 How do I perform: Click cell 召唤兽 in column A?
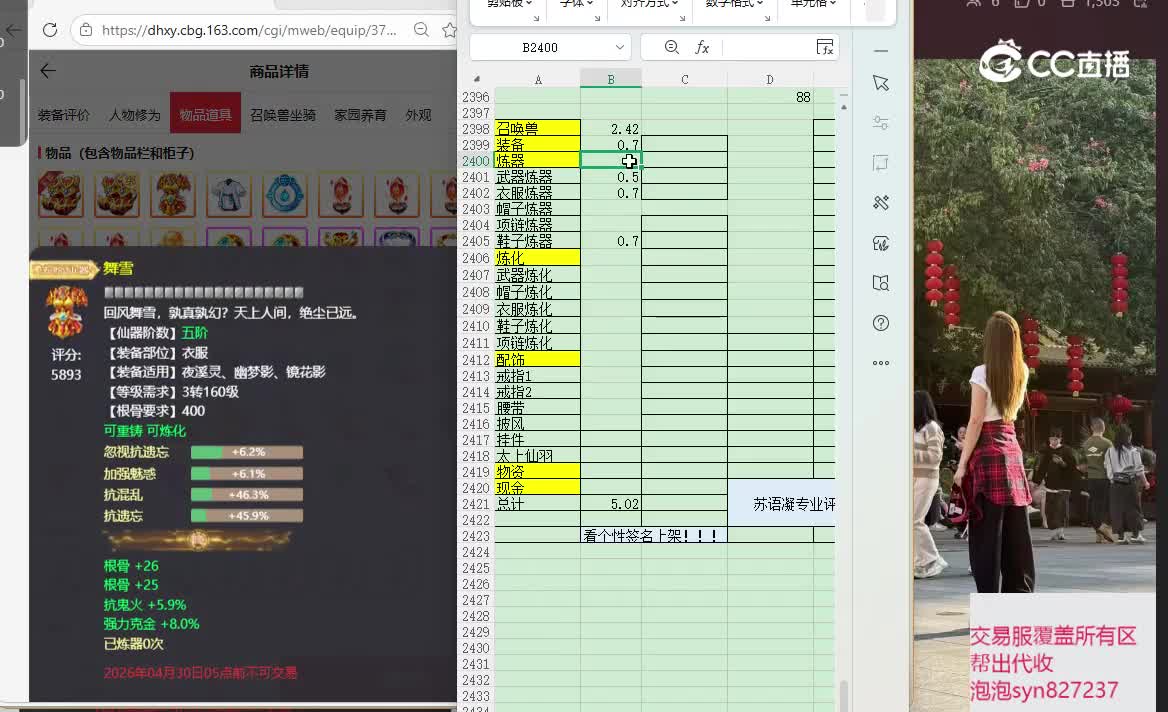click(537, 129)
